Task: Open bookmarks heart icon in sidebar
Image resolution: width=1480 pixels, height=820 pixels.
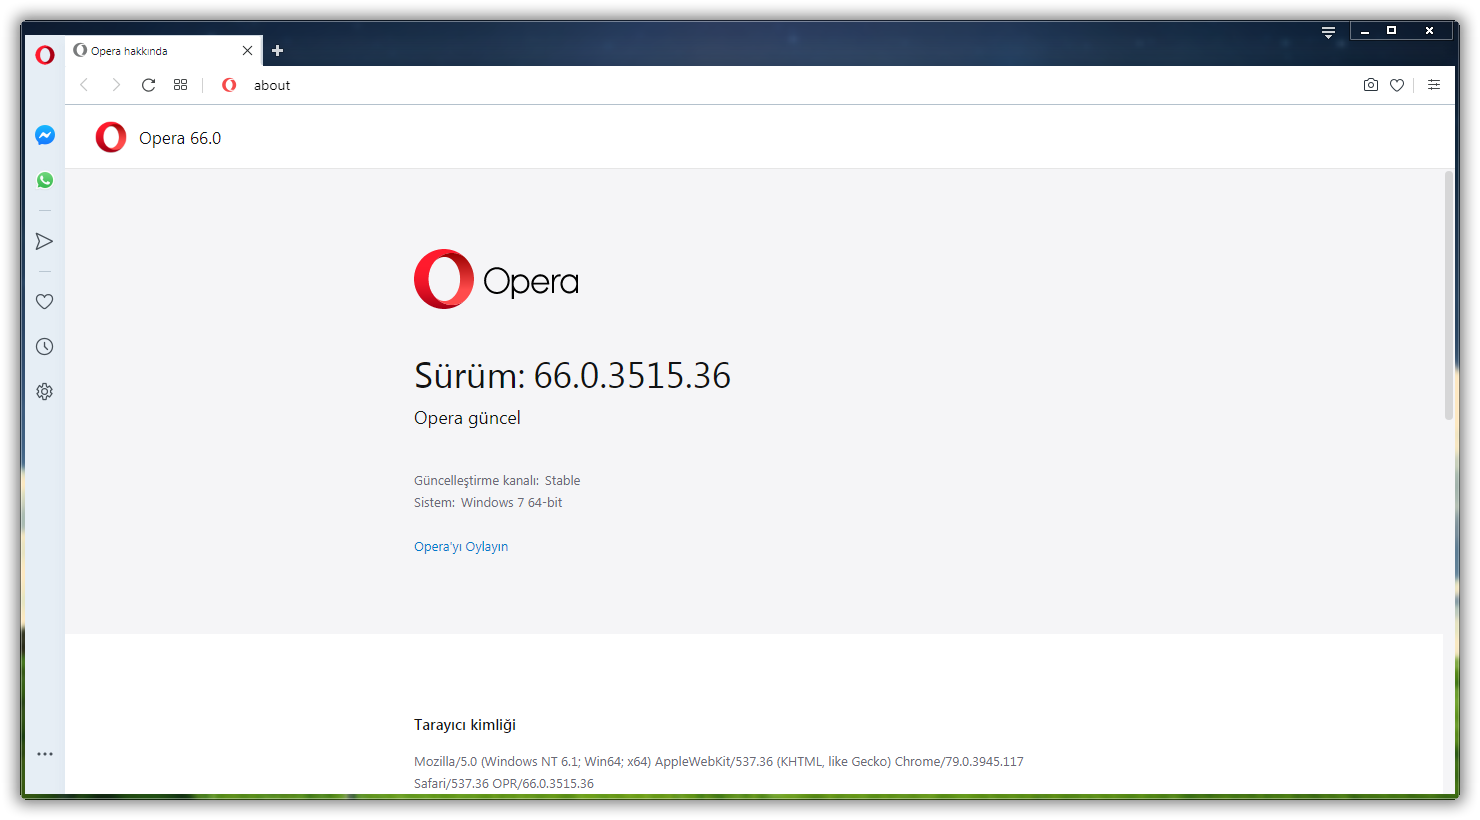Action: [x=45, y=301]
